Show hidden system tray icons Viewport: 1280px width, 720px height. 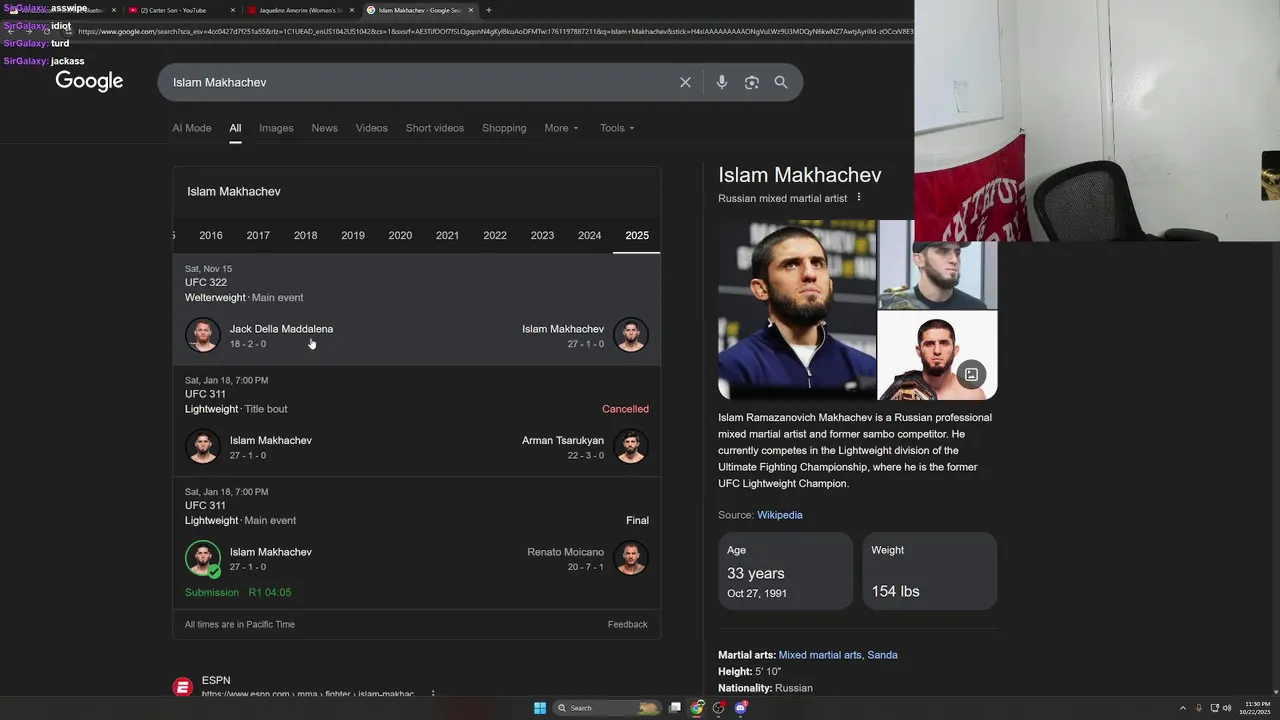pos(1183,708)
